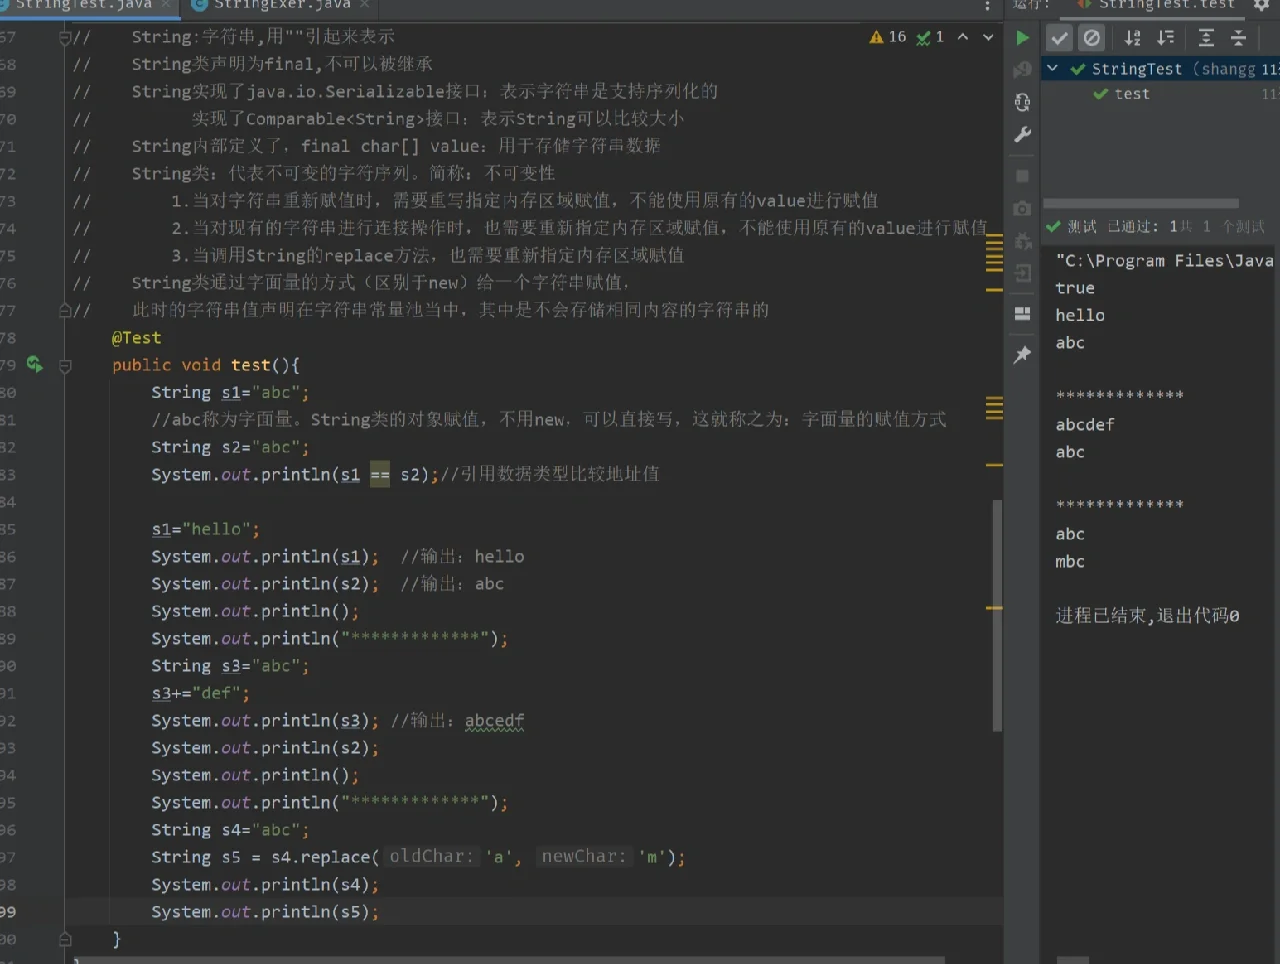The image size is (1280, 964).
Task: Click the newChar: parameter hint
Action: click(x=583, y=856)
